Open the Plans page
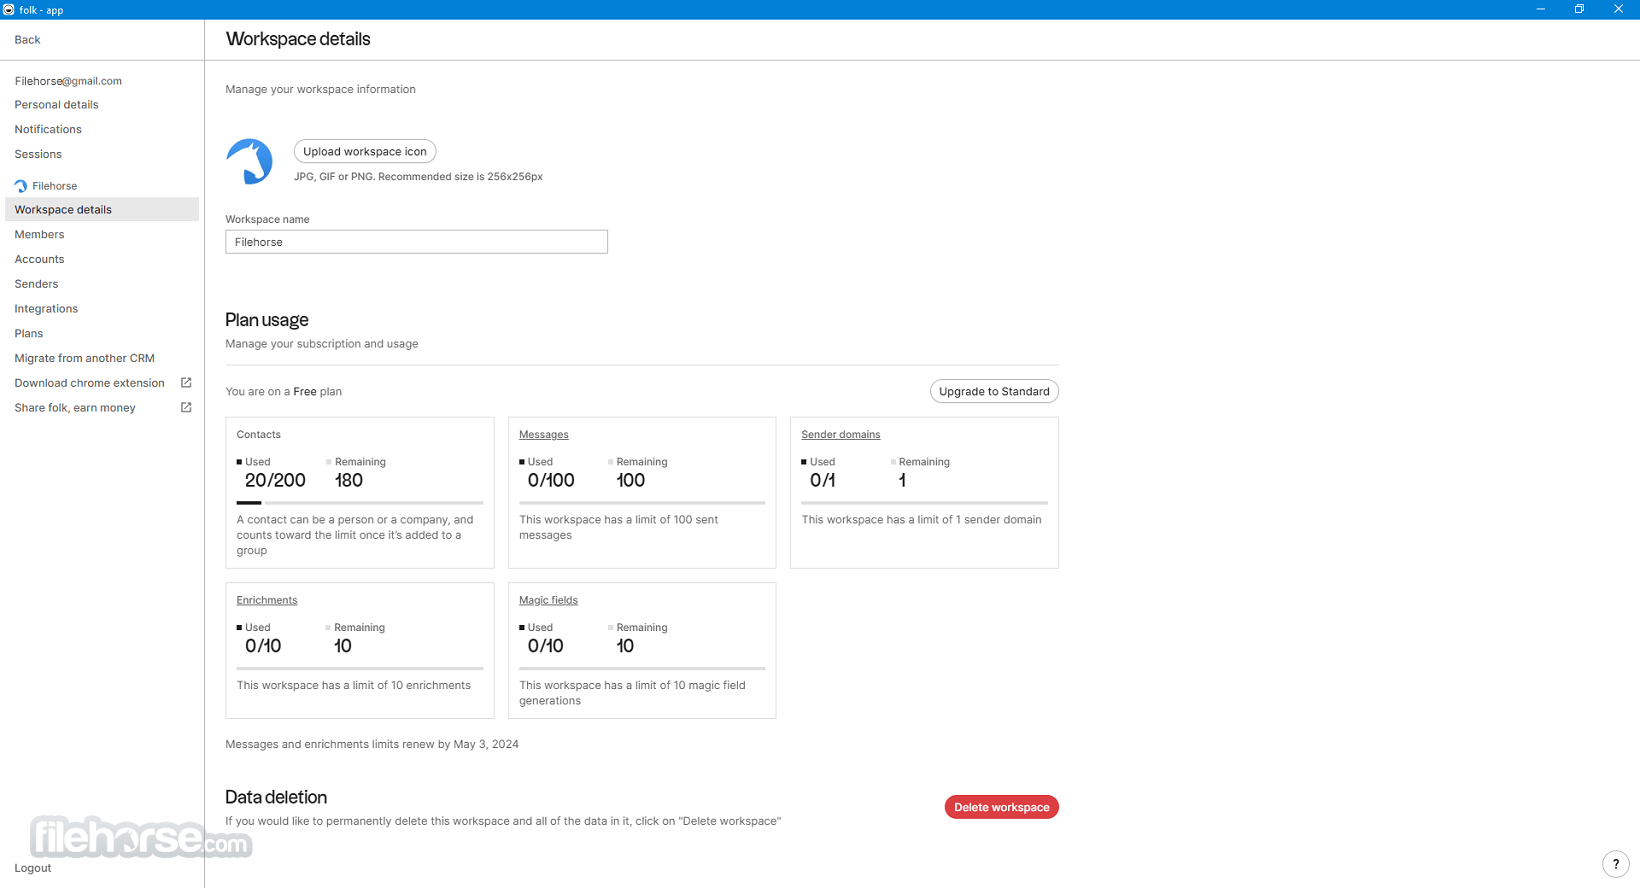This screenshot has width=1640, height=888. (29, 334)
